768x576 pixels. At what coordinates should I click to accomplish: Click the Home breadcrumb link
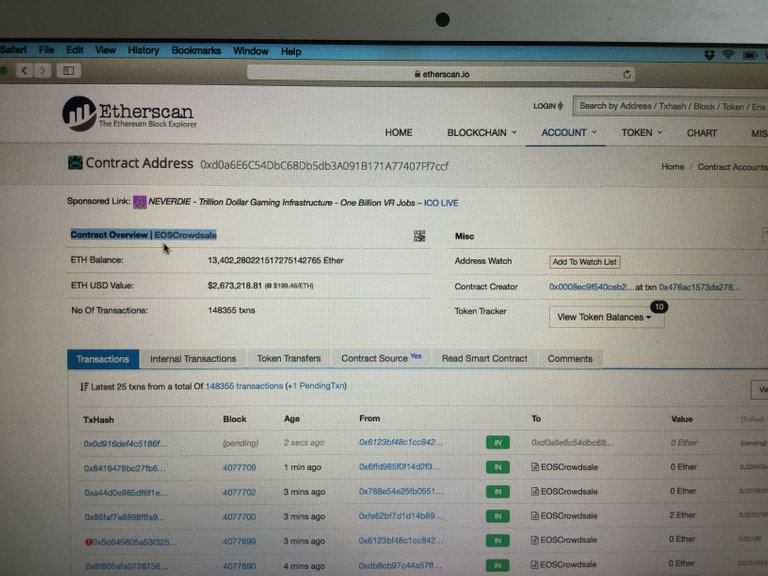[x=672, y=167]
